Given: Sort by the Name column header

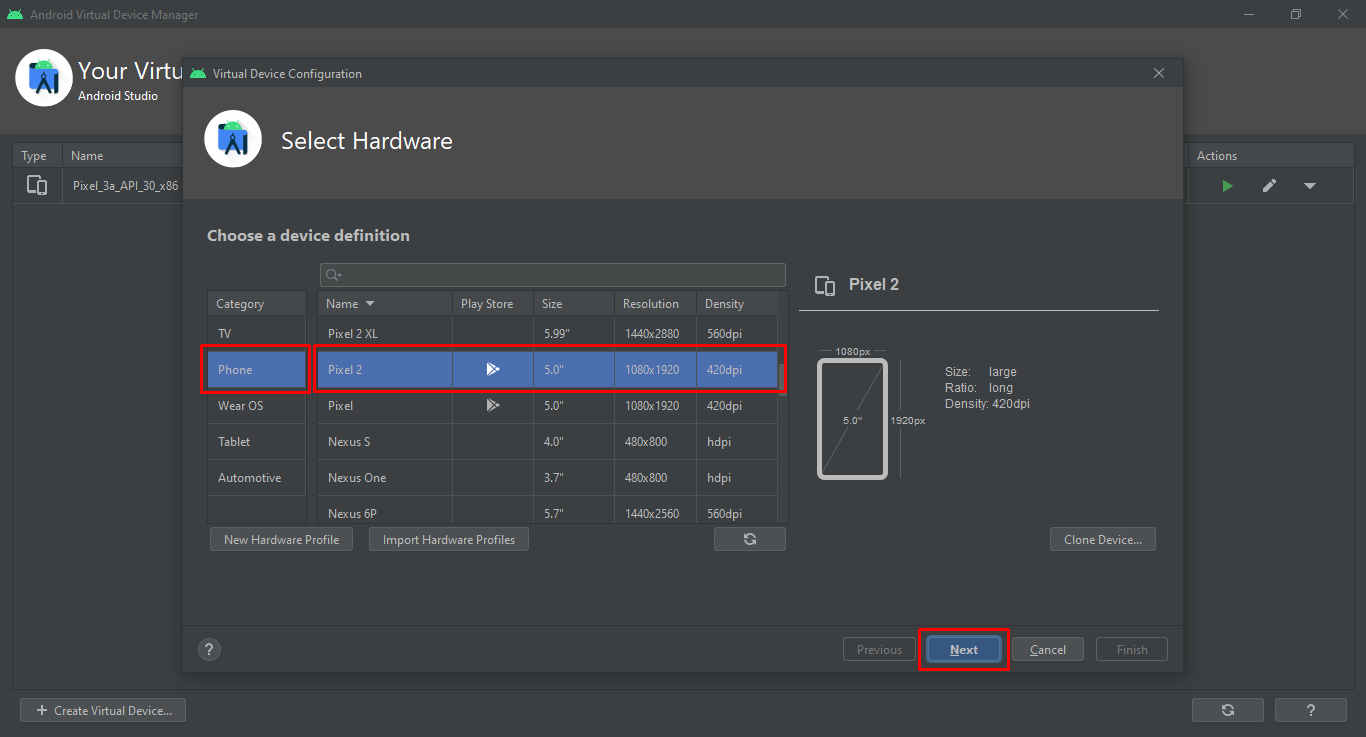Looking at the screenshot, I should click(385, 304).
